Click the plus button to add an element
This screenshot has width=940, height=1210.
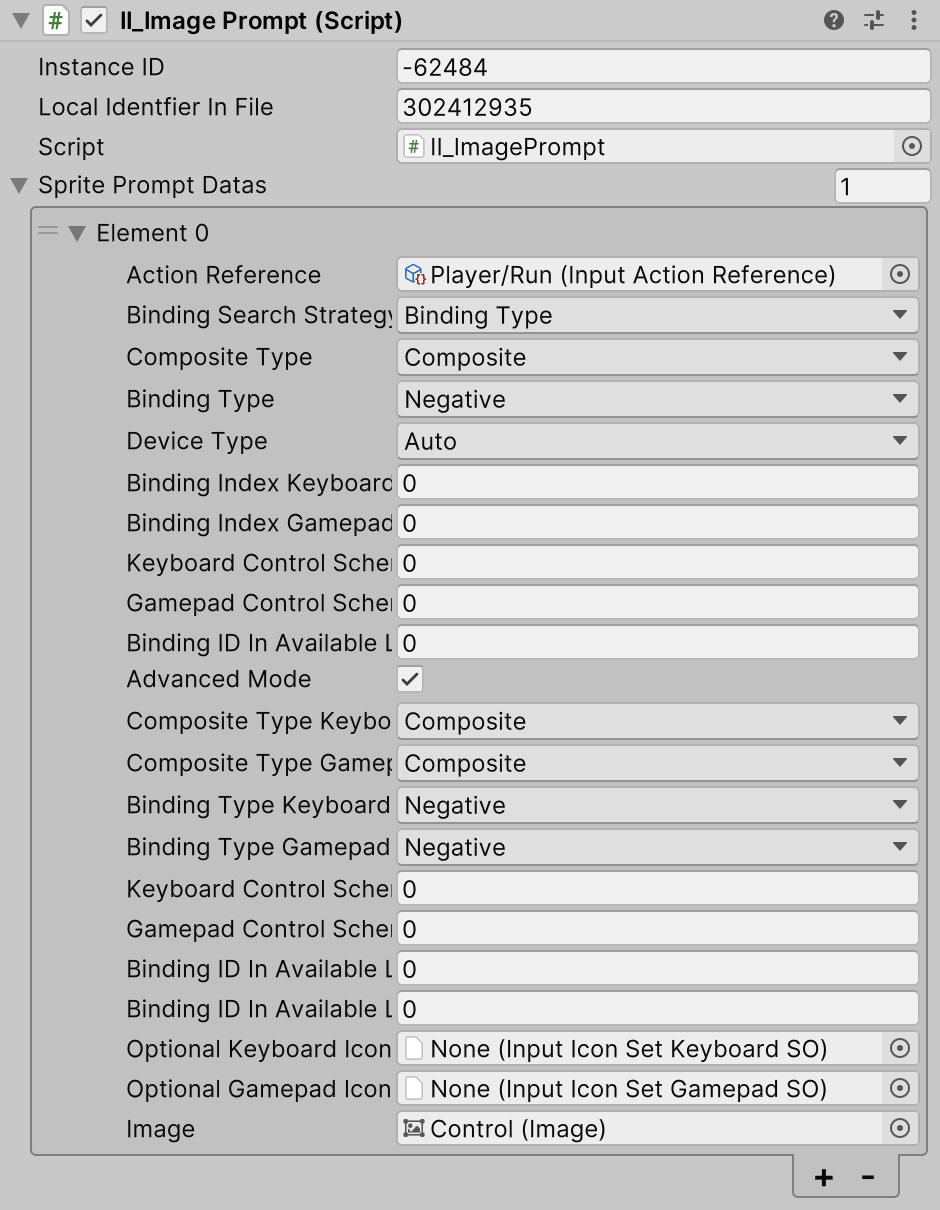click(823, 1177)
